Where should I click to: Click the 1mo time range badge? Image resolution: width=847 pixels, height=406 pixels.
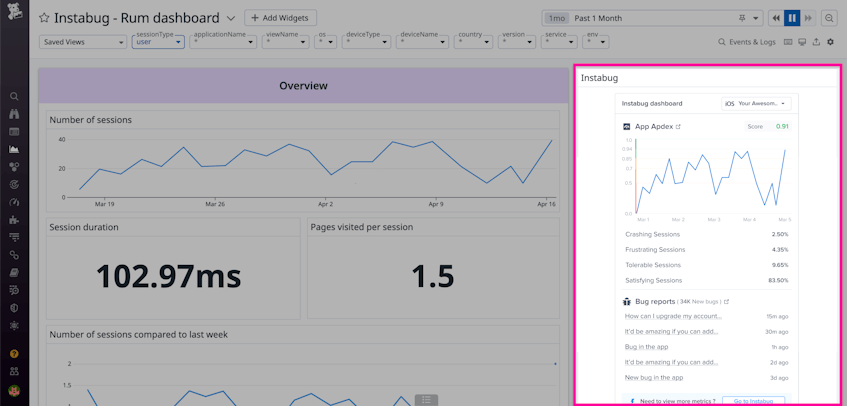(x=556, y=18)
